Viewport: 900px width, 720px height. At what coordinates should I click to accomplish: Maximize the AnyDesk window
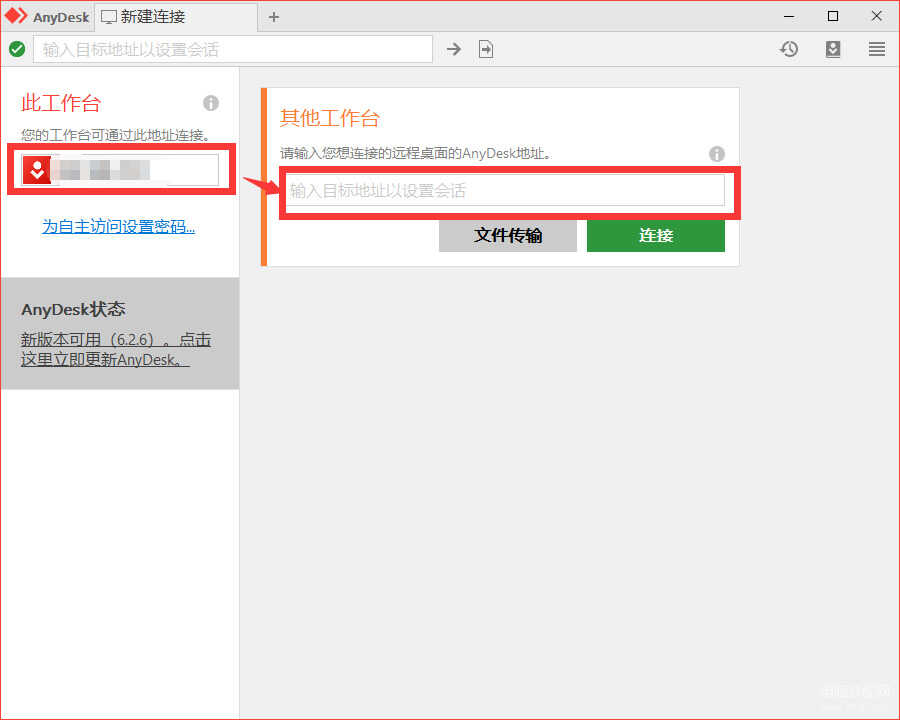click(833, 17)
